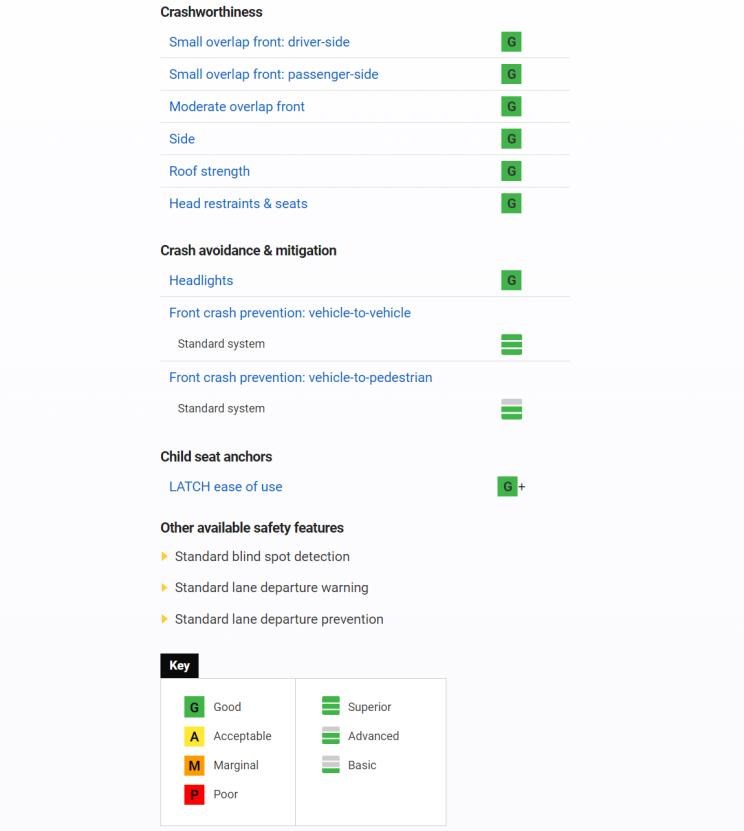Click the Advanced bars icon for vehicle-to-pedestrian Standard system
Screen dimensions: 744x831
click(511, 409)
